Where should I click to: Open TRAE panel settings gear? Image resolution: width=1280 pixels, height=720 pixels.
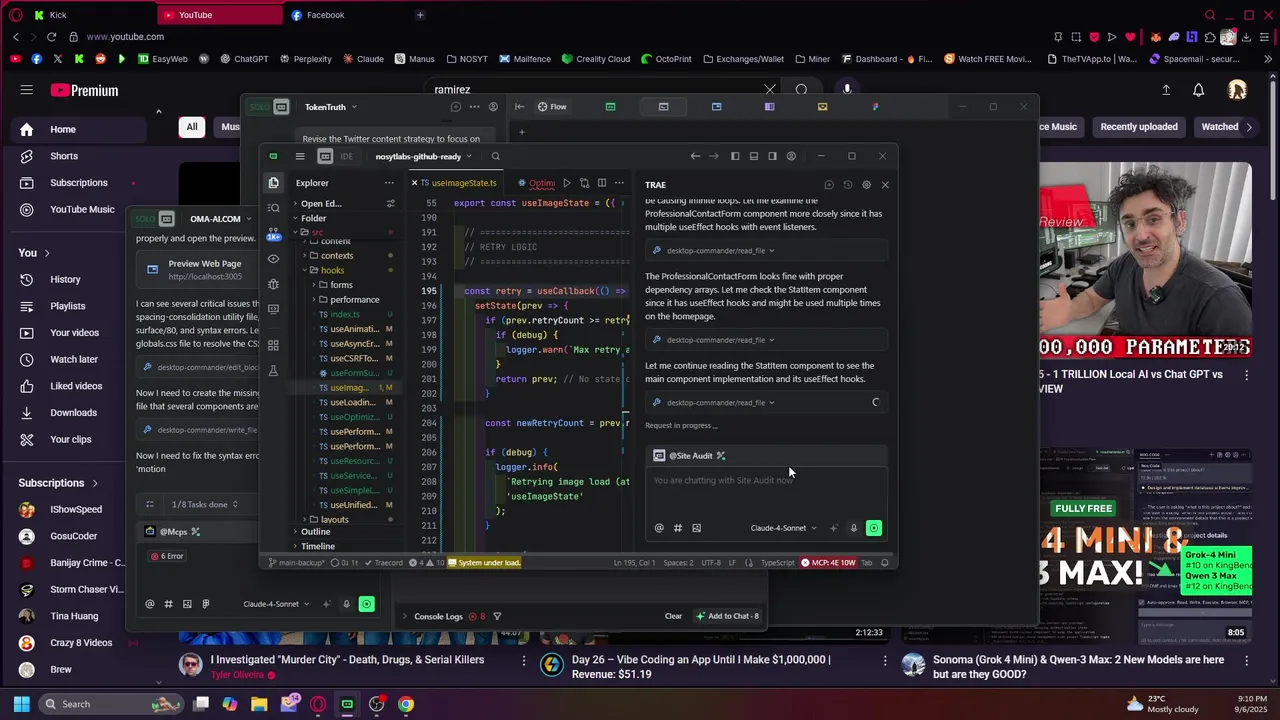[x=866, y=185]
